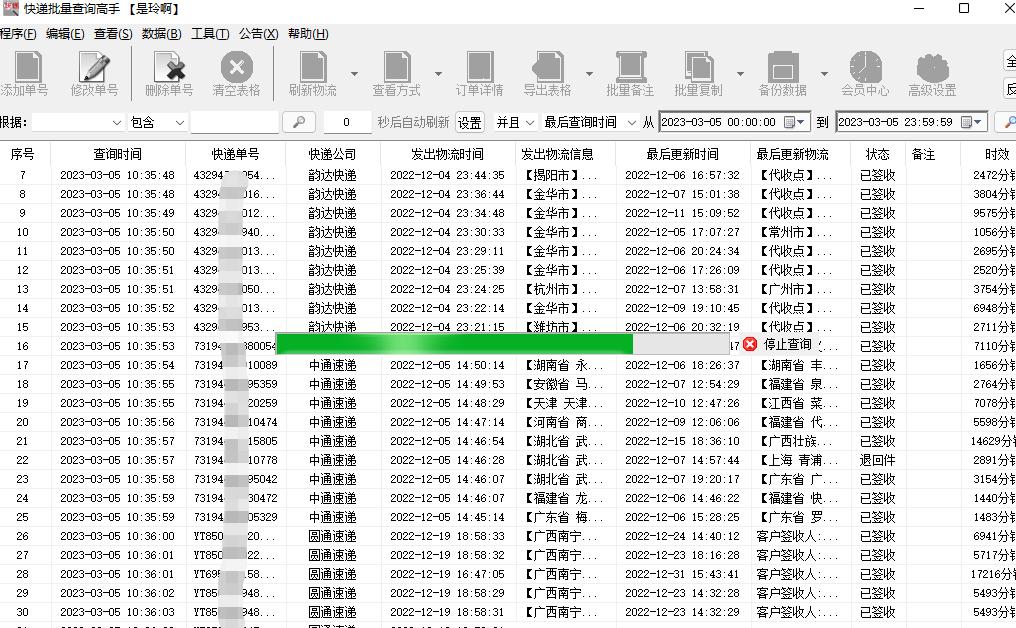Use the 清空表格 clear table icon
Image resolution: width=1016 pixels, height=628 pixels.
click(x=236, y=72)
